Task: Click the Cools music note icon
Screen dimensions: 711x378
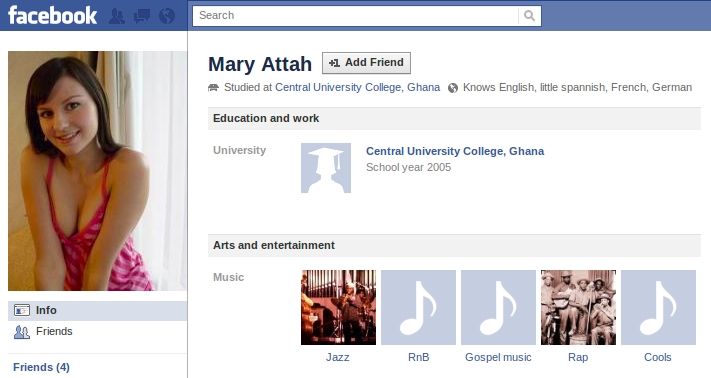Action: (x=658, y=307)
